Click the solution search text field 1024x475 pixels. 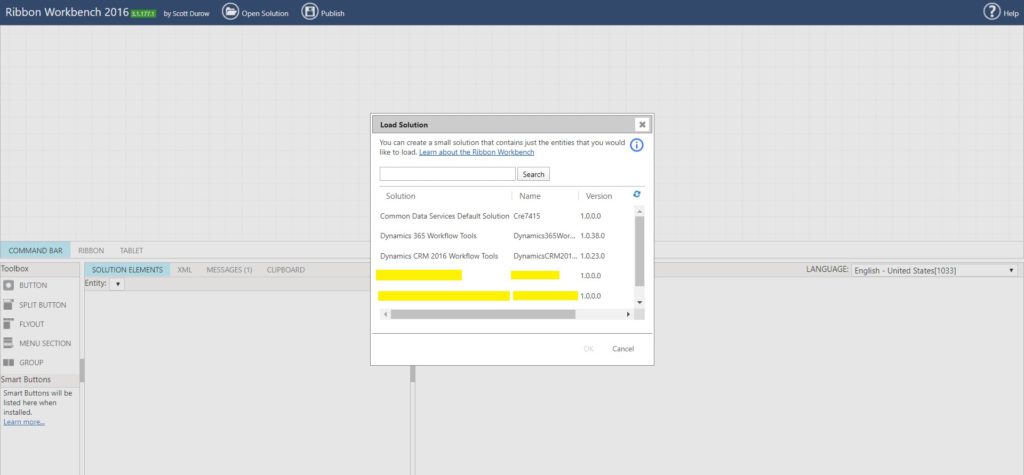click(x=447, y=174)
